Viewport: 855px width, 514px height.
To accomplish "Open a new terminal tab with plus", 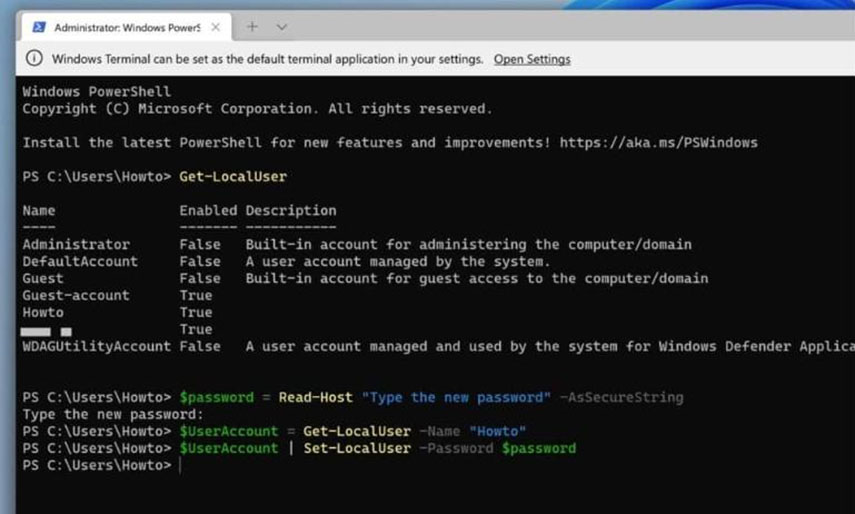I will (x=252, y=27).
